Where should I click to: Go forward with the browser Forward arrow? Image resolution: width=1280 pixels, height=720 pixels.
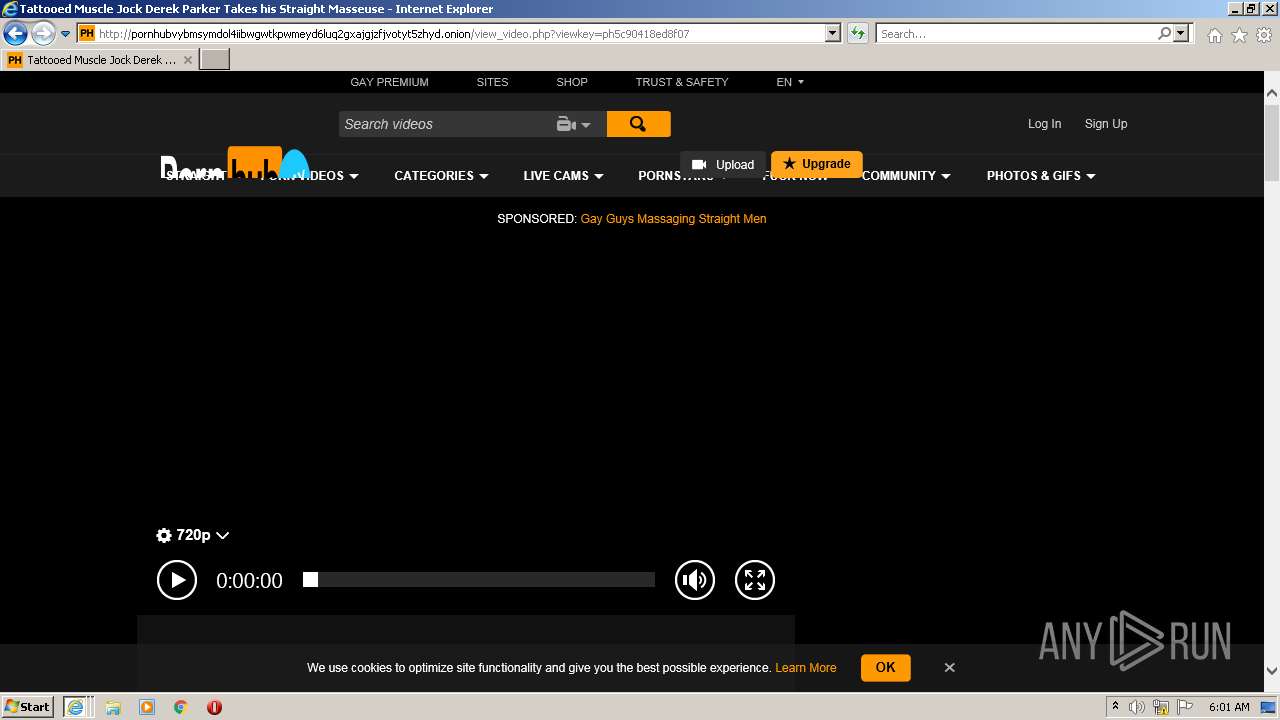pyautogui.click(x=43, y=33)
